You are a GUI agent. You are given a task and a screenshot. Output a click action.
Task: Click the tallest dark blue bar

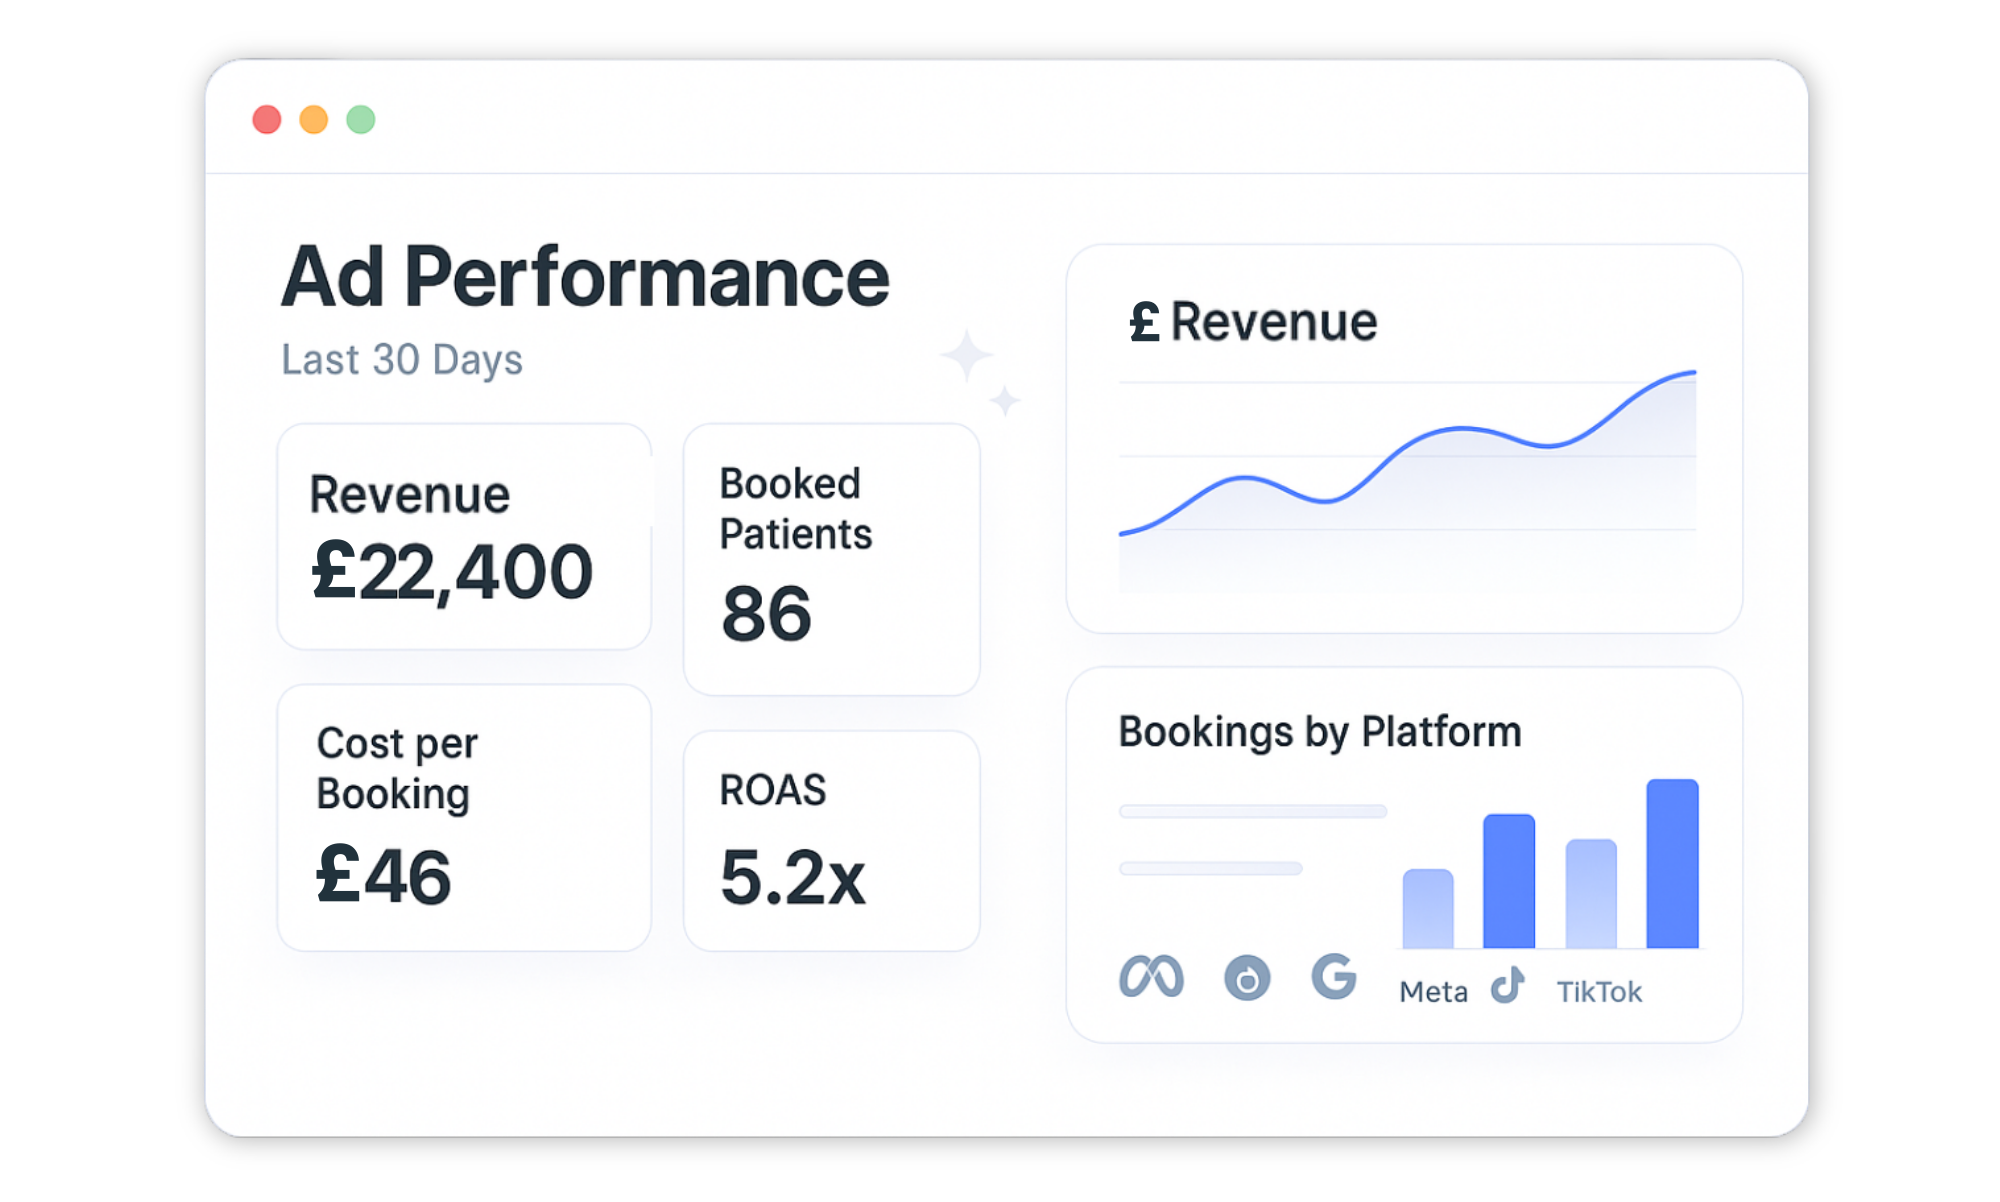(1672, 864)
